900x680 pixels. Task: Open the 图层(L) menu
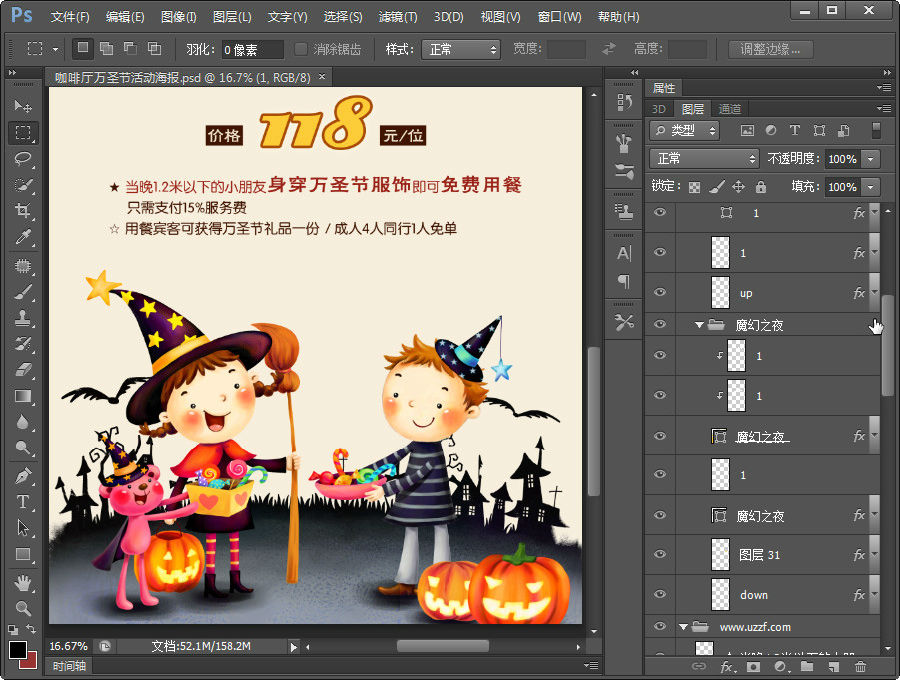point(232,17)
